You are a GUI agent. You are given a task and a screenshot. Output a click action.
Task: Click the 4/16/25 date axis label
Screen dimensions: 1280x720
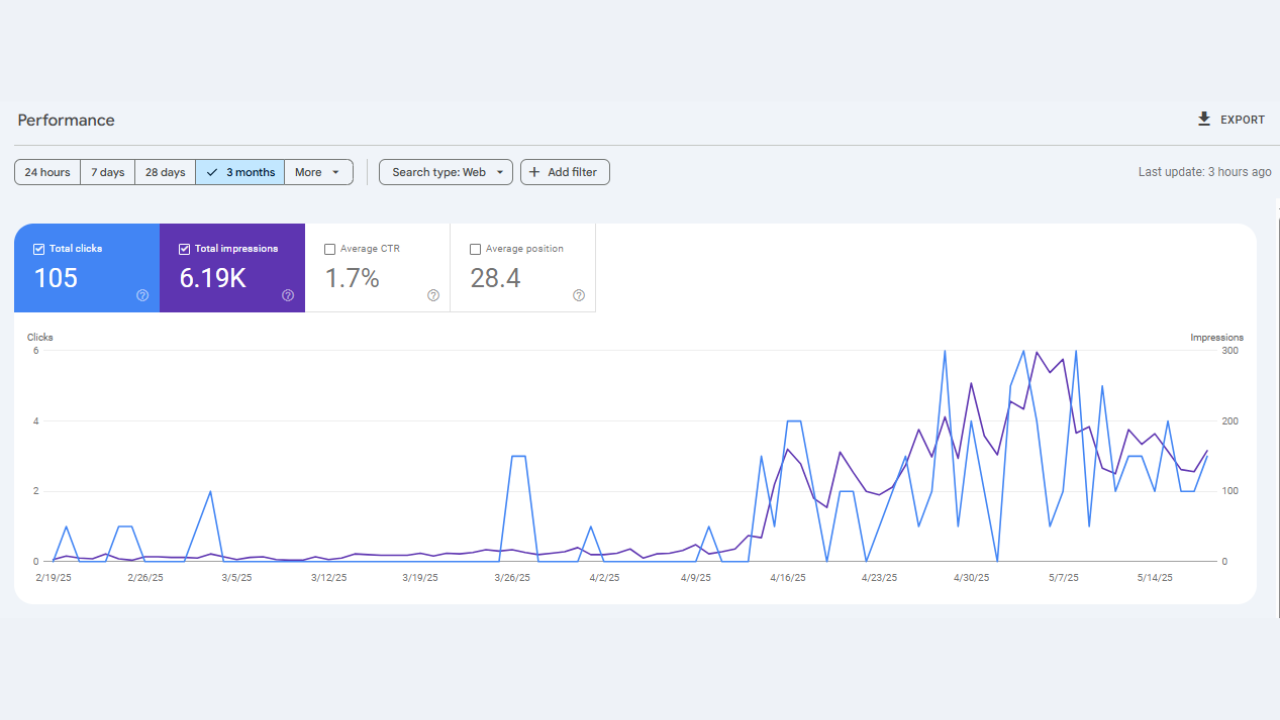coord(788,578)
